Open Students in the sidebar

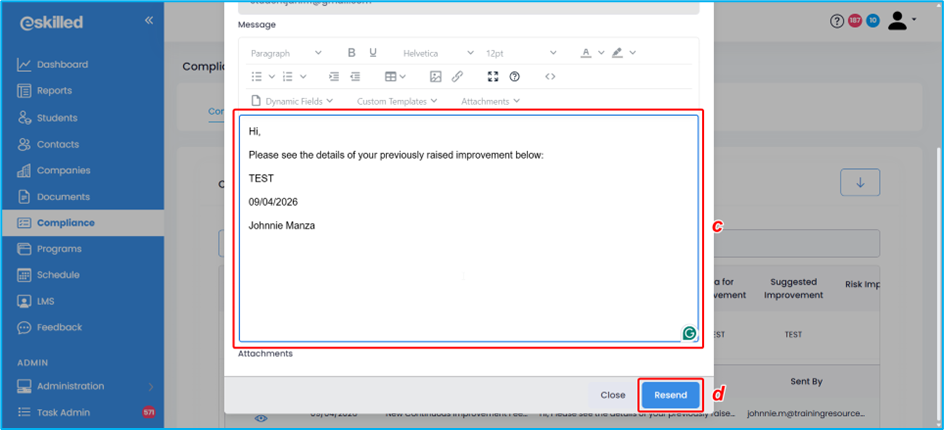[57, 118]
